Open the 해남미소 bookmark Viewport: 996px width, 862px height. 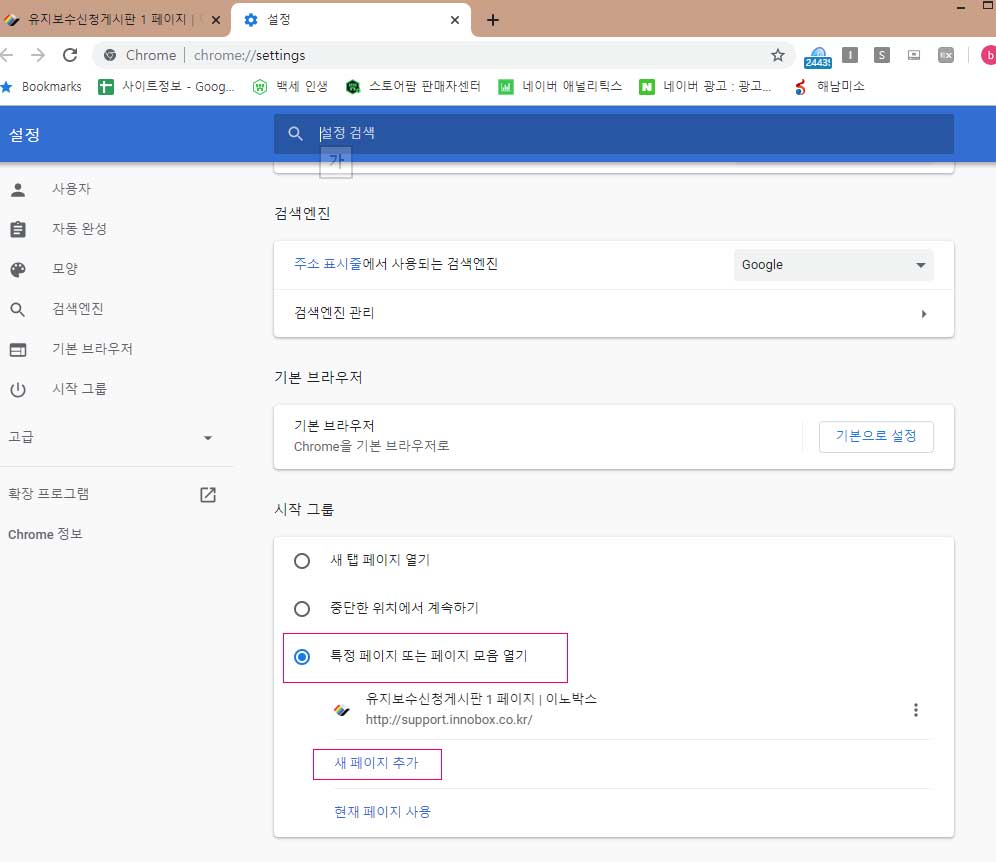828,87
